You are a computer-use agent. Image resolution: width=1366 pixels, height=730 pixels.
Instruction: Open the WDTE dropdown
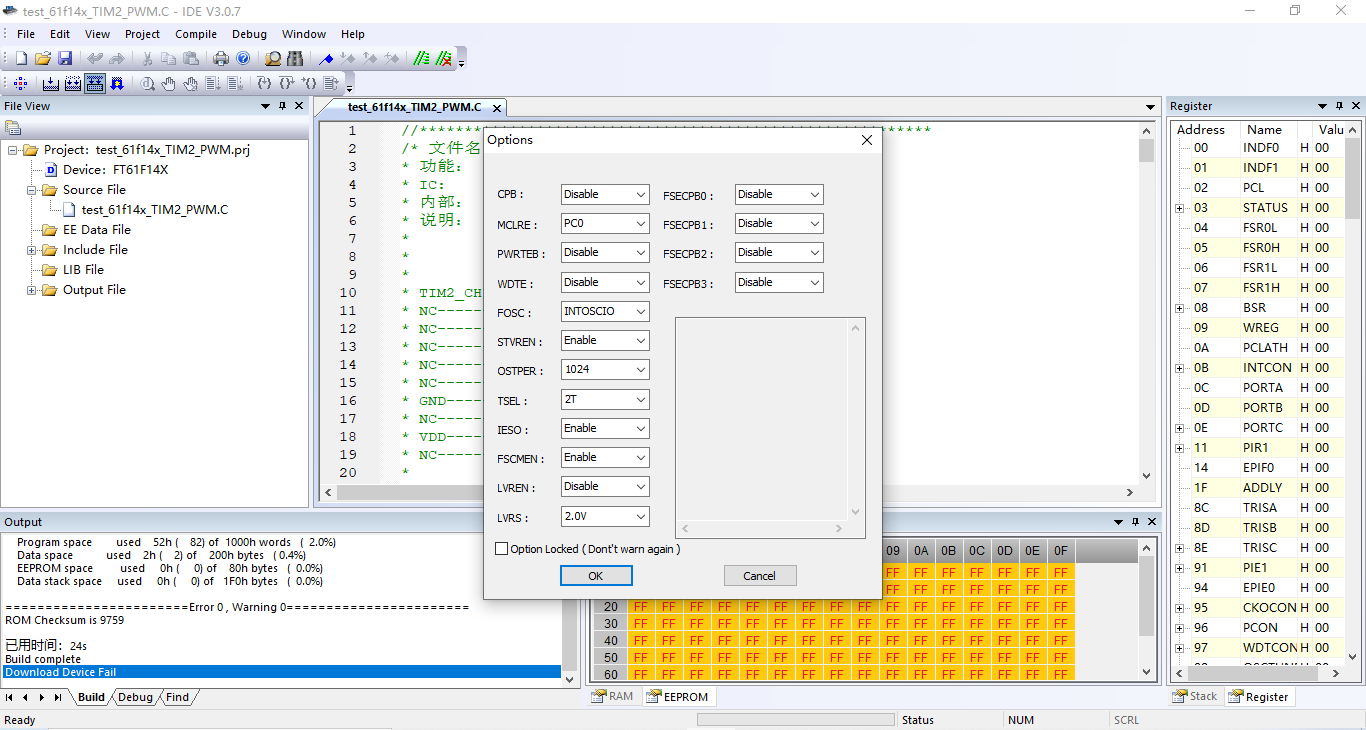click(605, 282)
